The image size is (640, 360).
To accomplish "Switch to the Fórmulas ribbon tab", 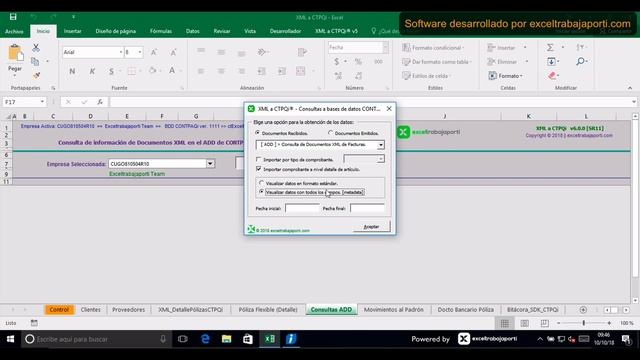I will (x=161, y=31).
